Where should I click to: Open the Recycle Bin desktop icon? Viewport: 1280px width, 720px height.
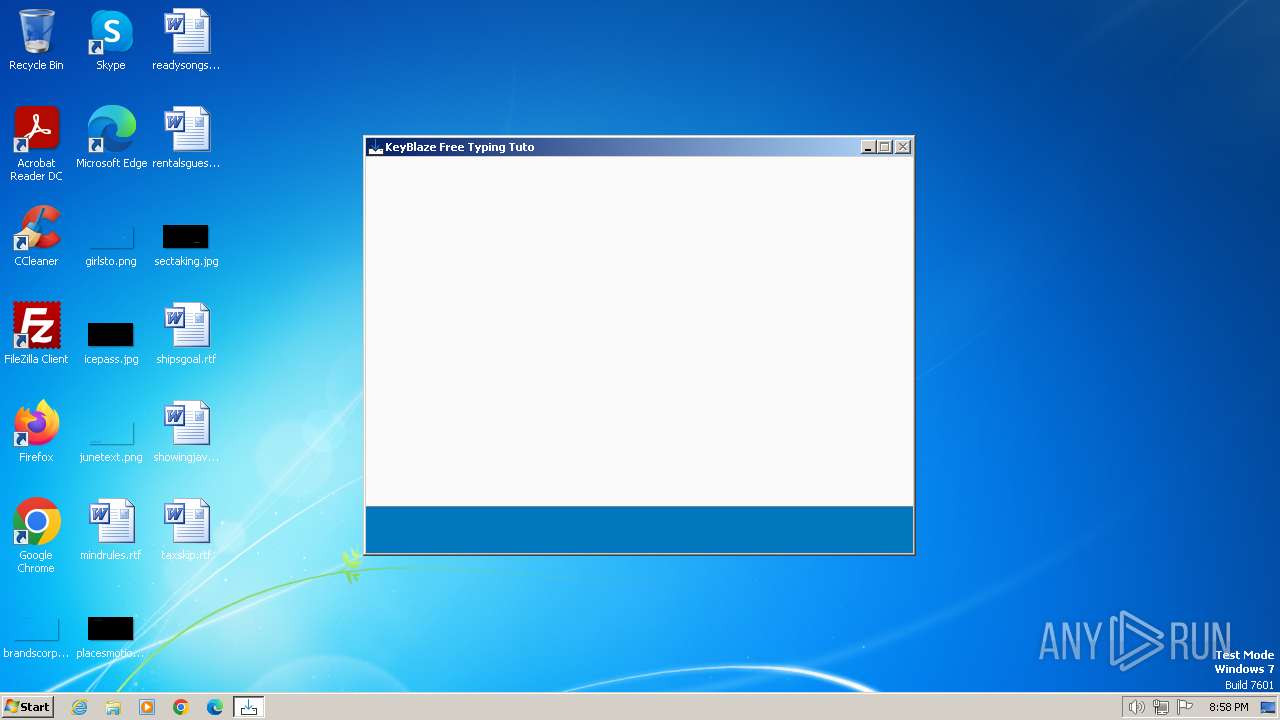coord(36,41)
